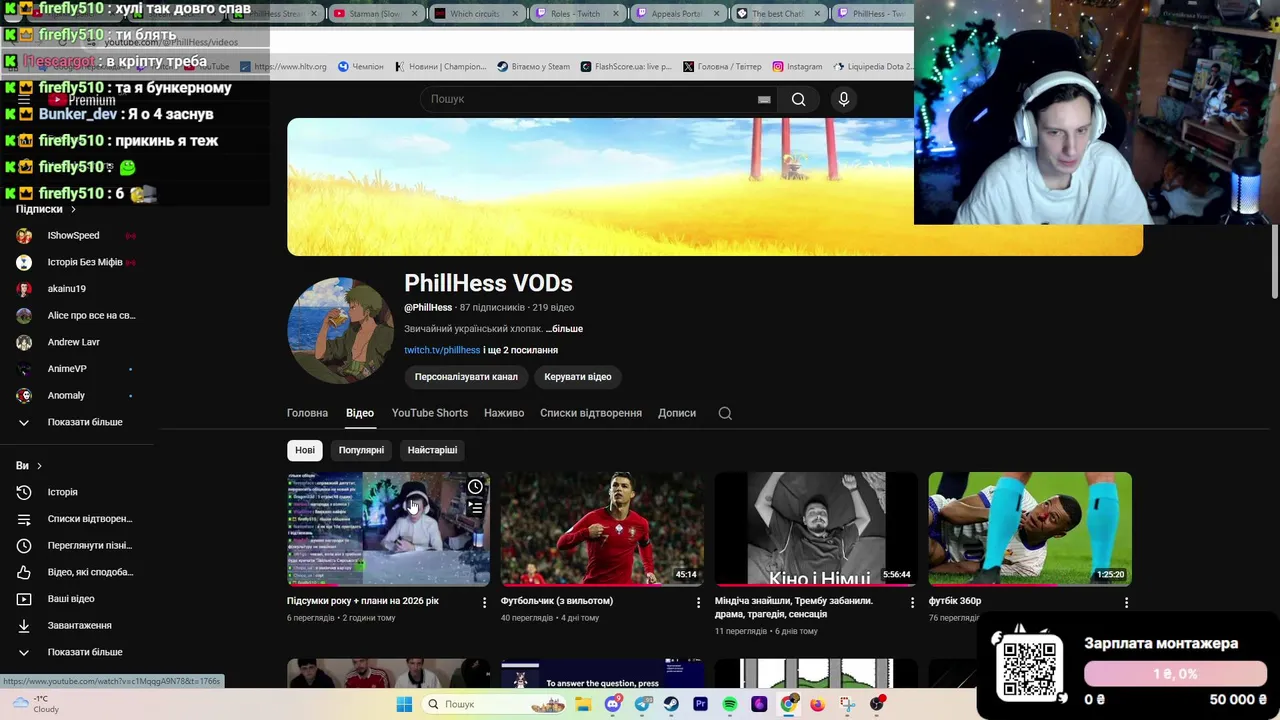Click Керувати відео button

[578, 377]
